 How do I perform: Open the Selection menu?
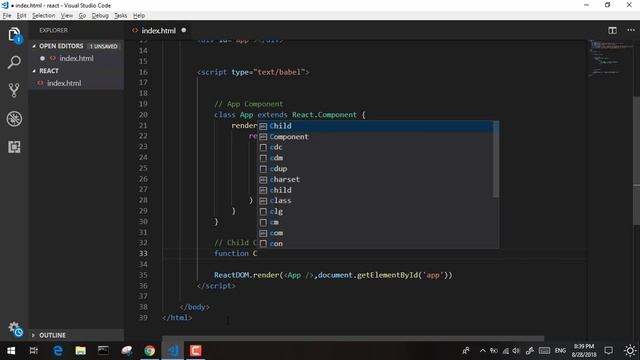[43, 16]
